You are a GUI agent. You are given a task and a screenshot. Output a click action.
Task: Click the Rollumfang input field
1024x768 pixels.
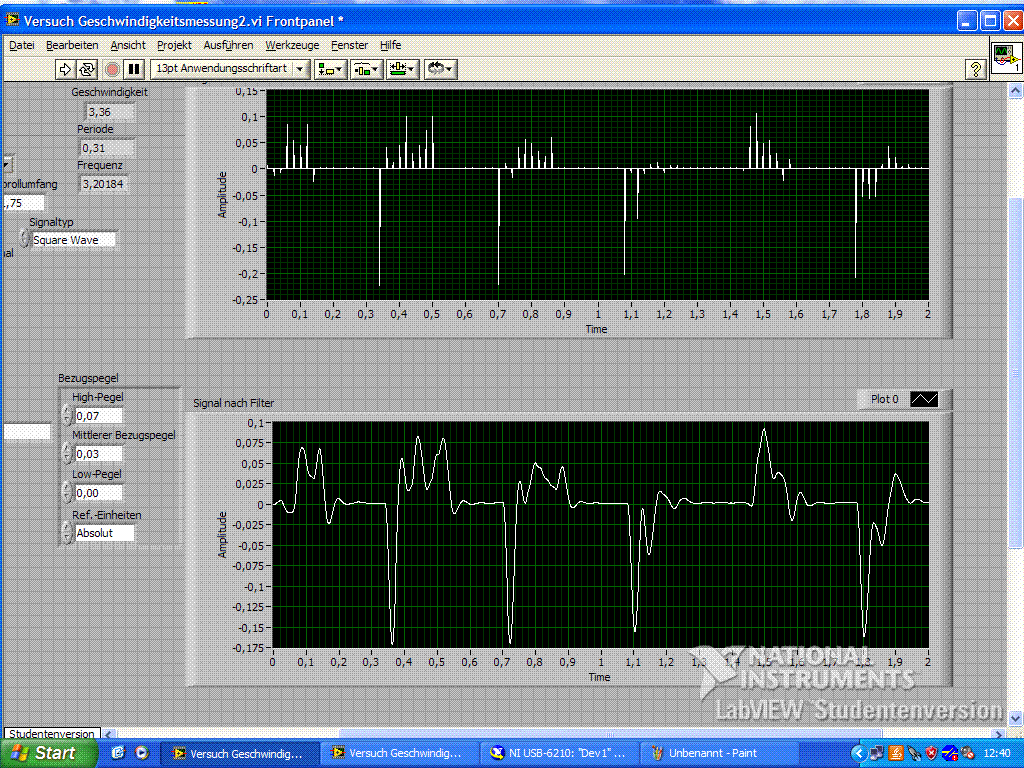[x=24, y=203]
